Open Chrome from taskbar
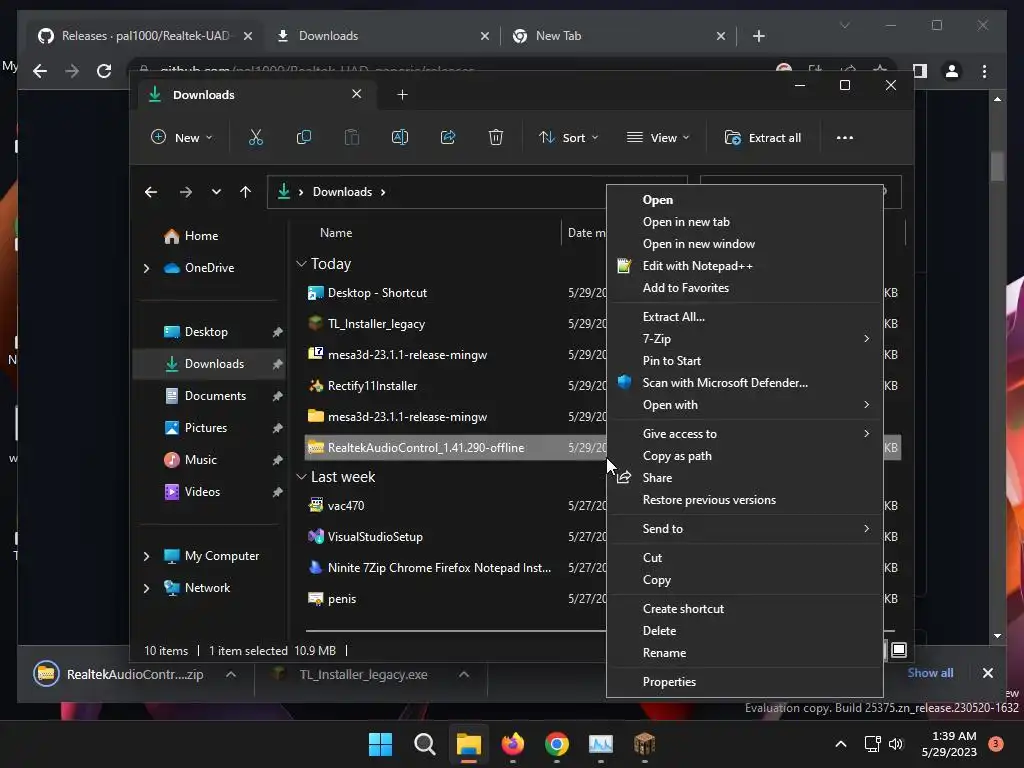 tap(556, 744)
